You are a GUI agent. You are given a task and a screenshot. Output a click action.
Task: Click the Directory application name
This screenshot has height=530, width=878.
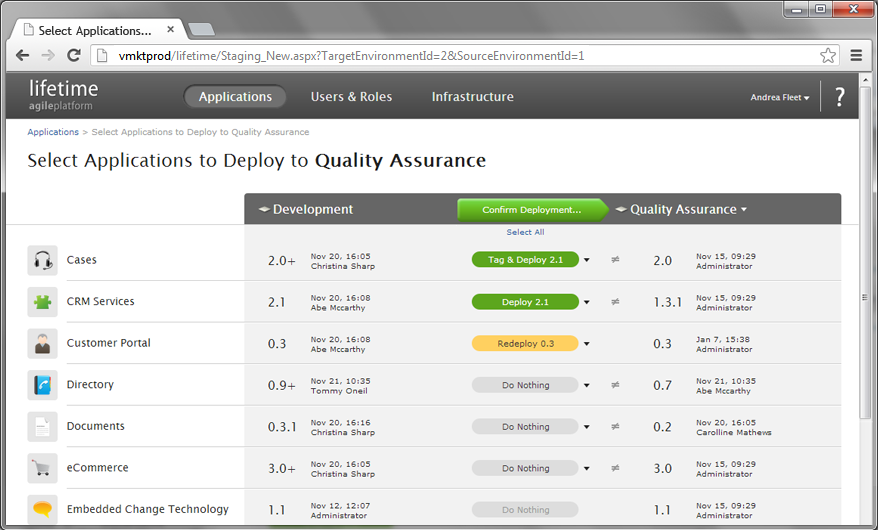90,384
